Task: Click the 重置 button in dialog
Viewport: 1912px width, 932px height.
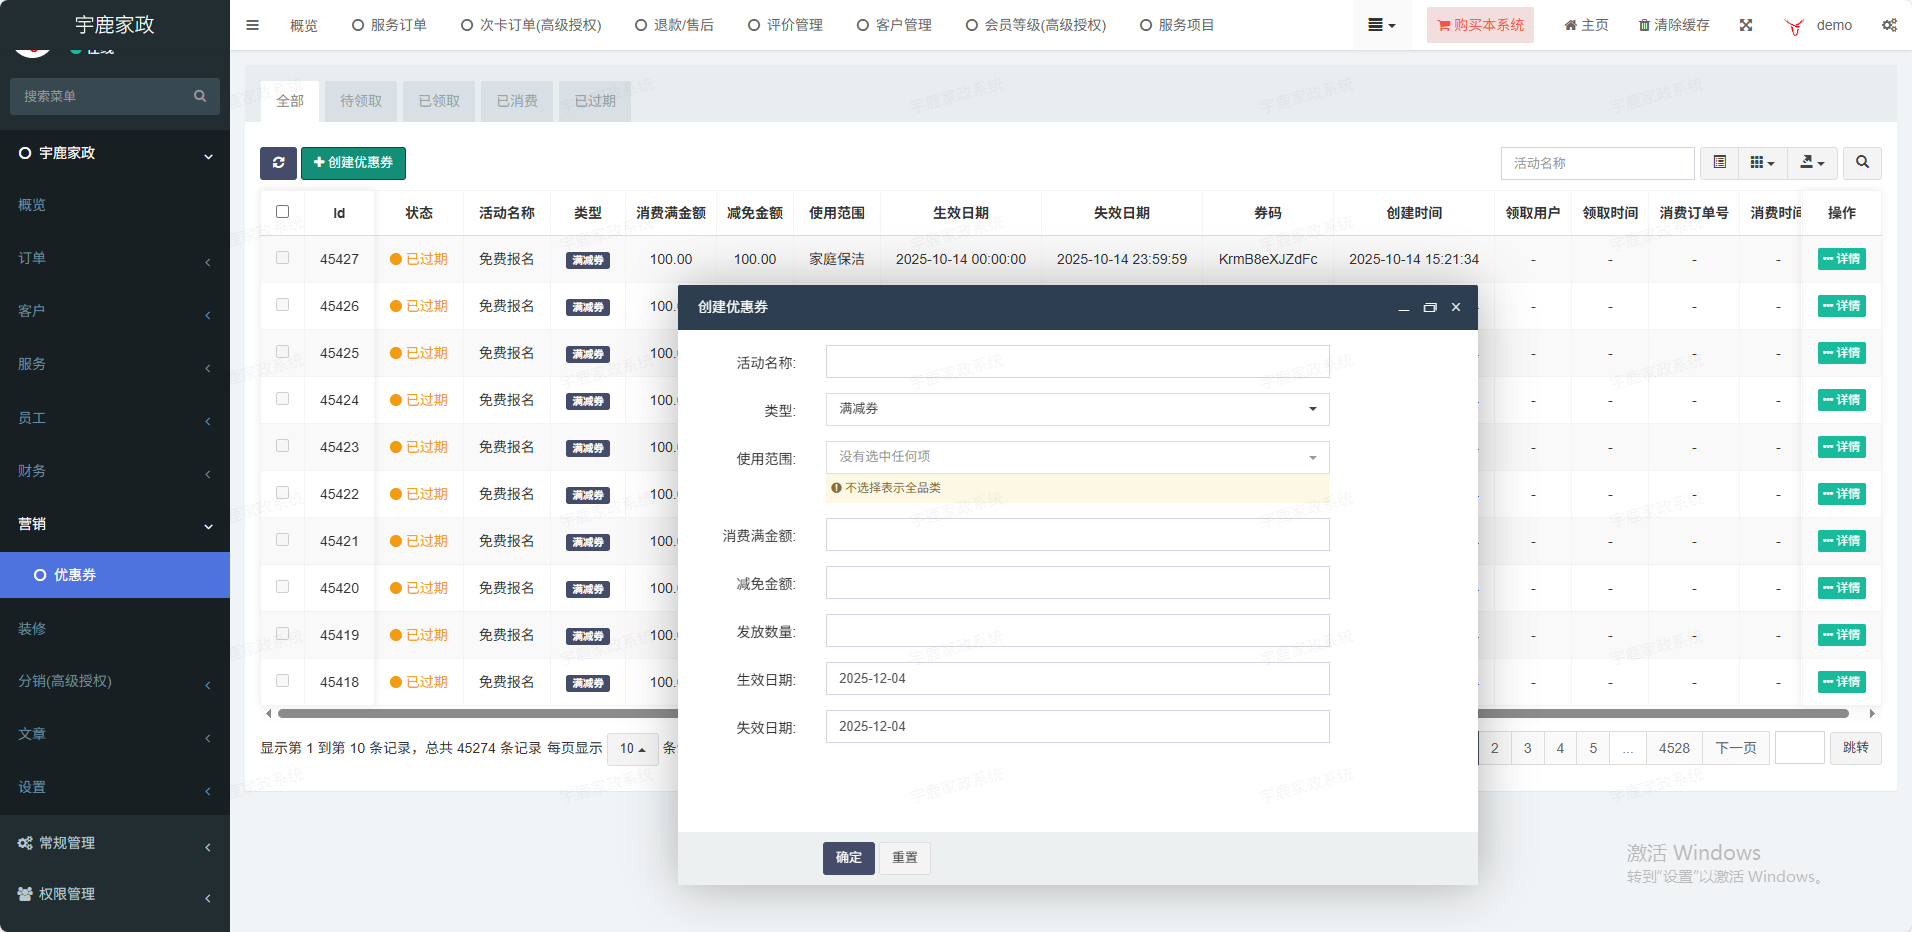Action: coord(904,858)
